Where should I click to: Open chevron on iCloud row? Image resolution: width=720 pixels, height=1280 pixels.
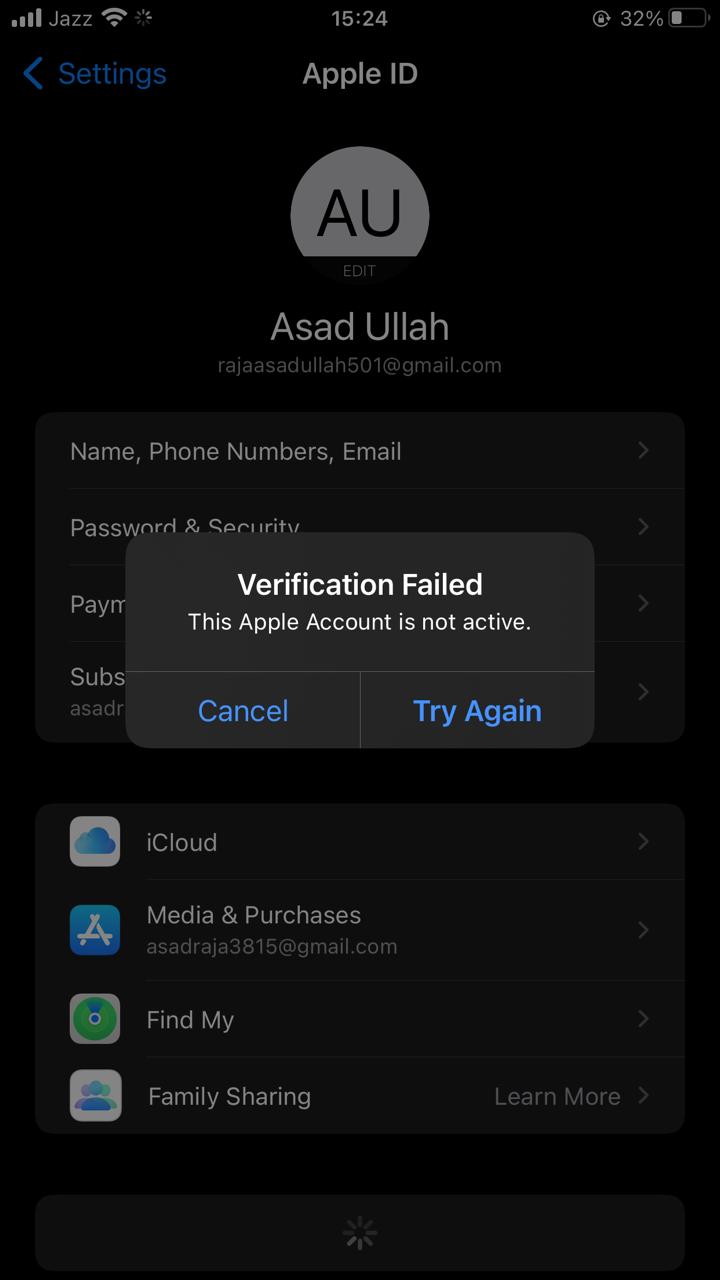coord(644,842)
